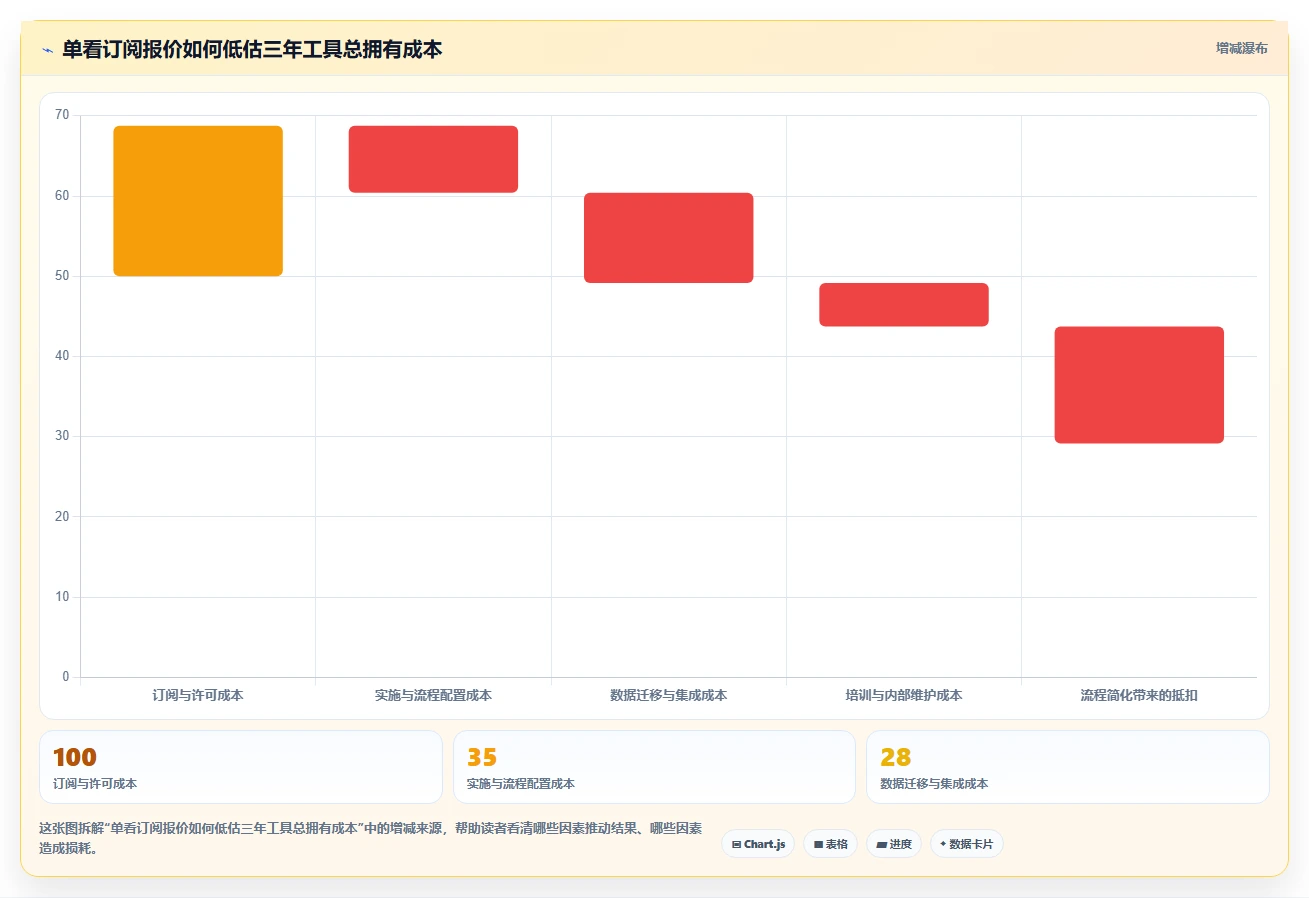The image size is (1309, 898).
Task: Click the chart title 单看订阅报价如何低估三年工具总拥有成本
Action: pyautogui.click(x=252, y=49)
